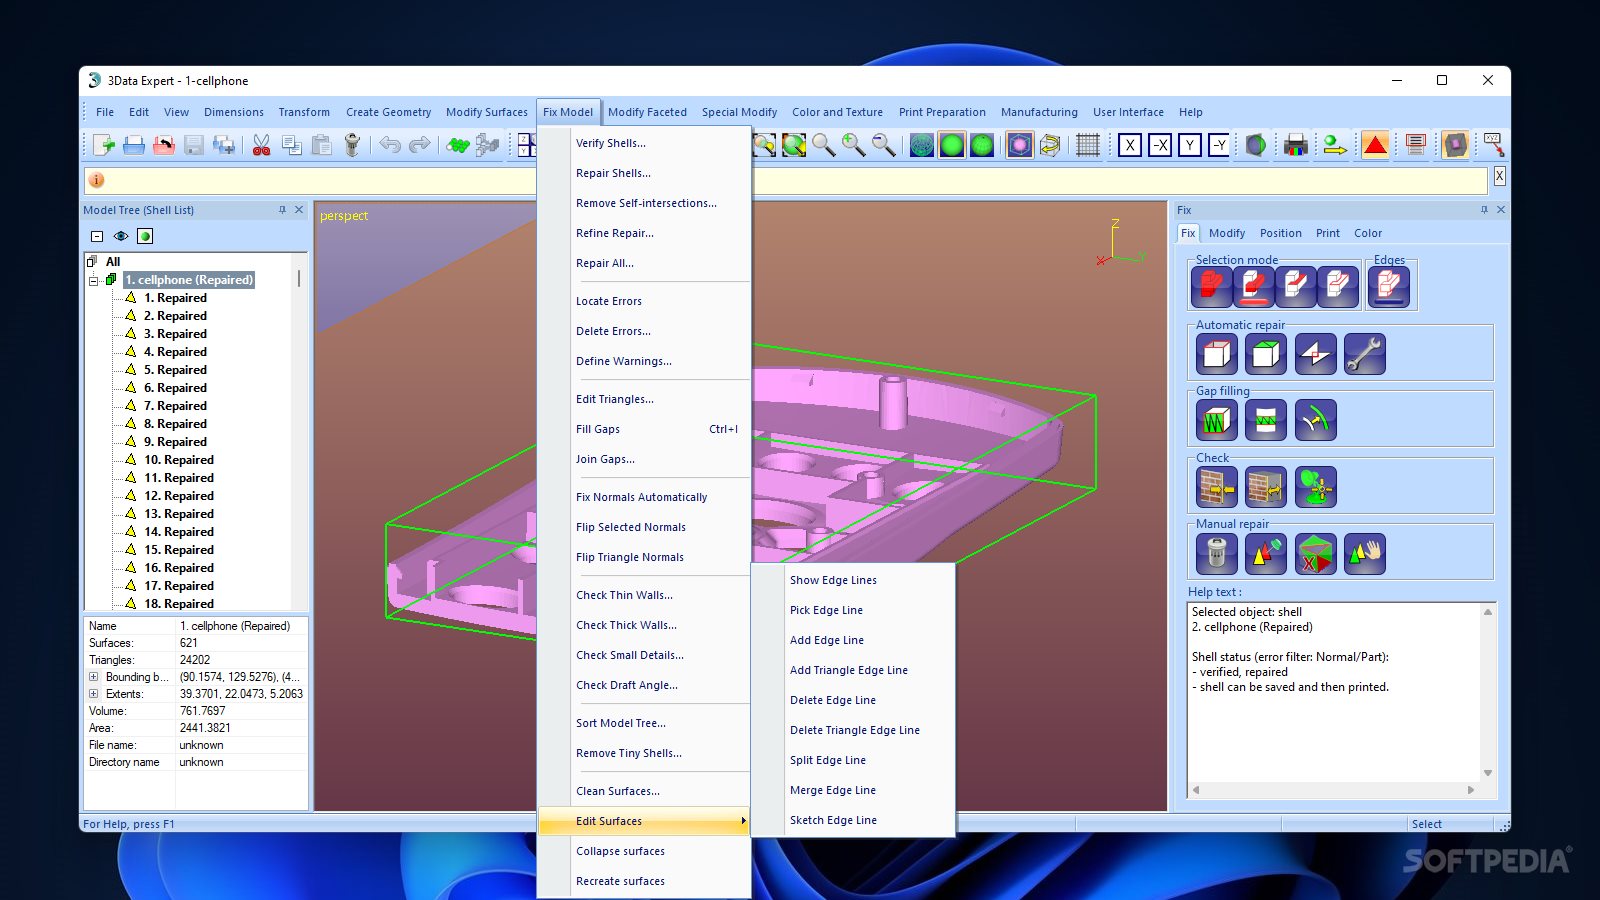
Task: Expand the Extents property row
Action: (x=94, y=694)
